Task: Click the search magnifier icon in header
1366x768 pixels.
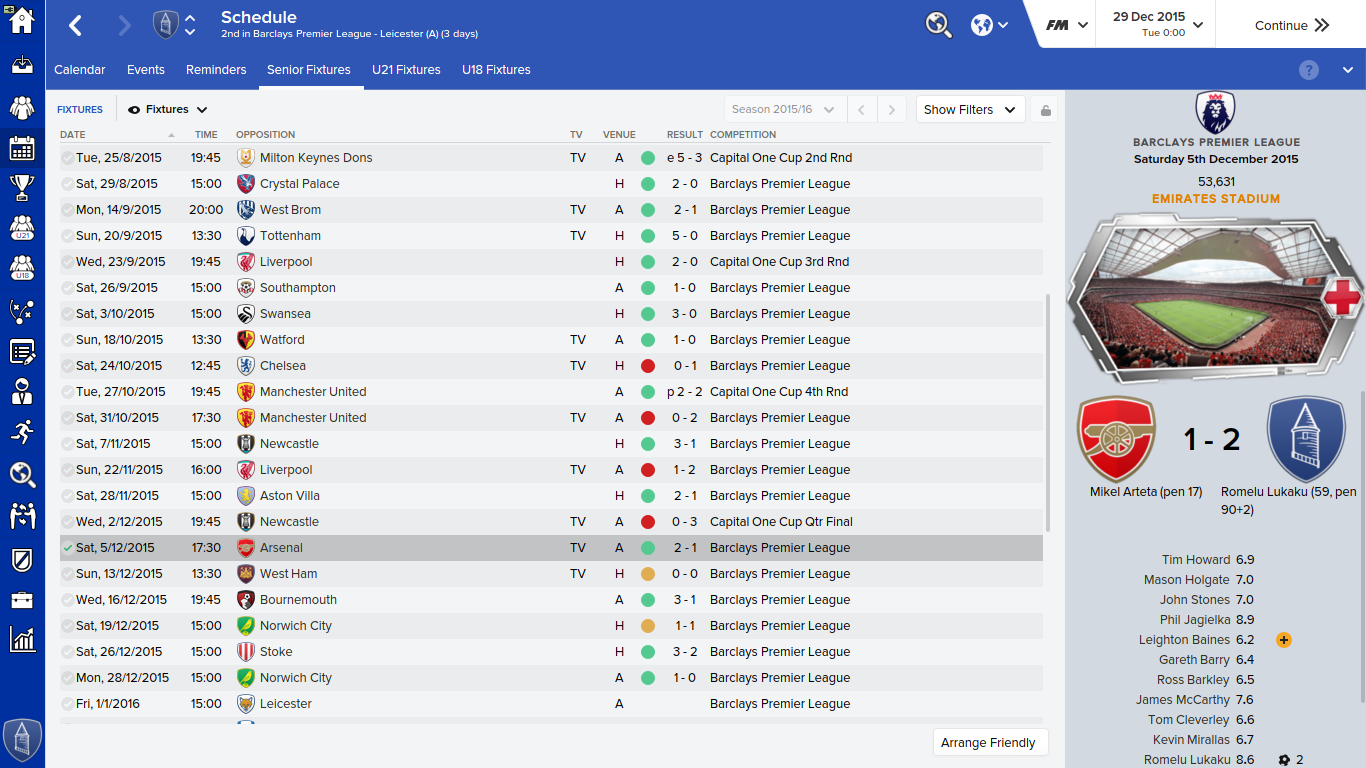Action: click(939, 25)
